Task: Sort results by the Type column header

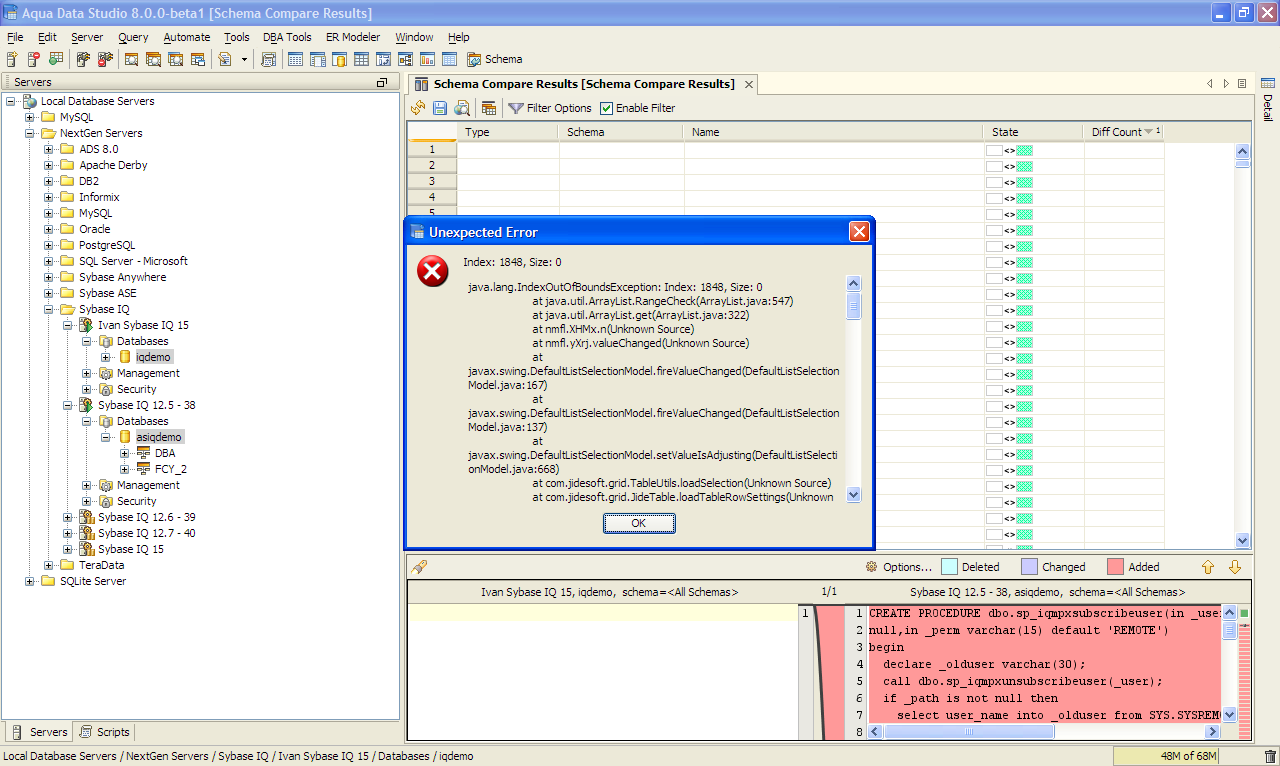Action: click(x=508, y=132)
